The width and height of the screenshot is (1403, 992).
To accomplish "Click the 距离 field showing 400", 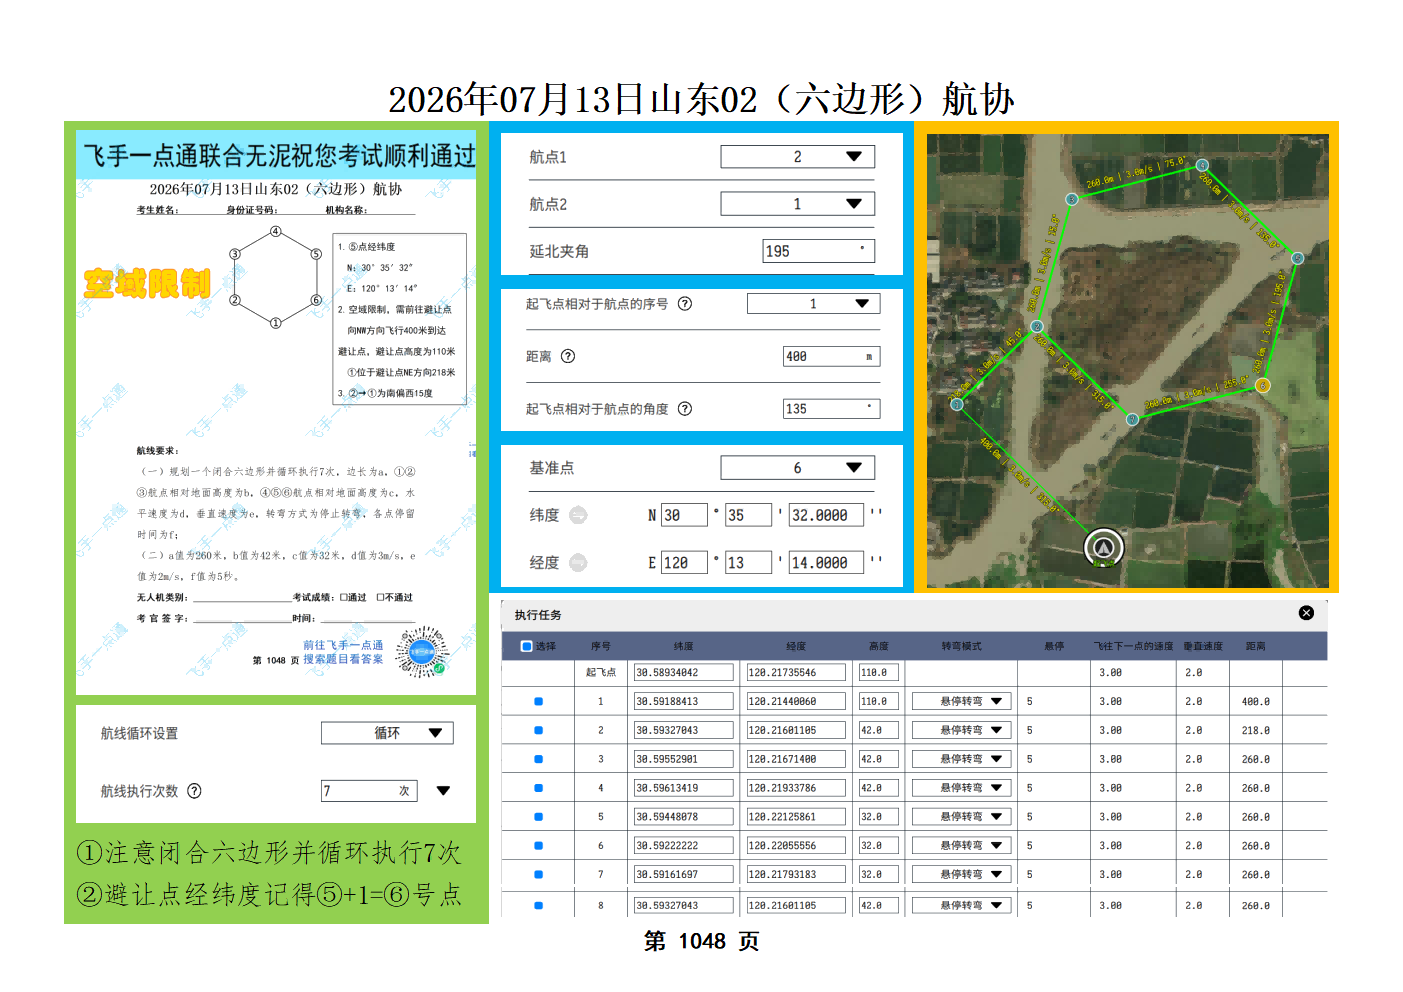I will [x=832, y=356].
